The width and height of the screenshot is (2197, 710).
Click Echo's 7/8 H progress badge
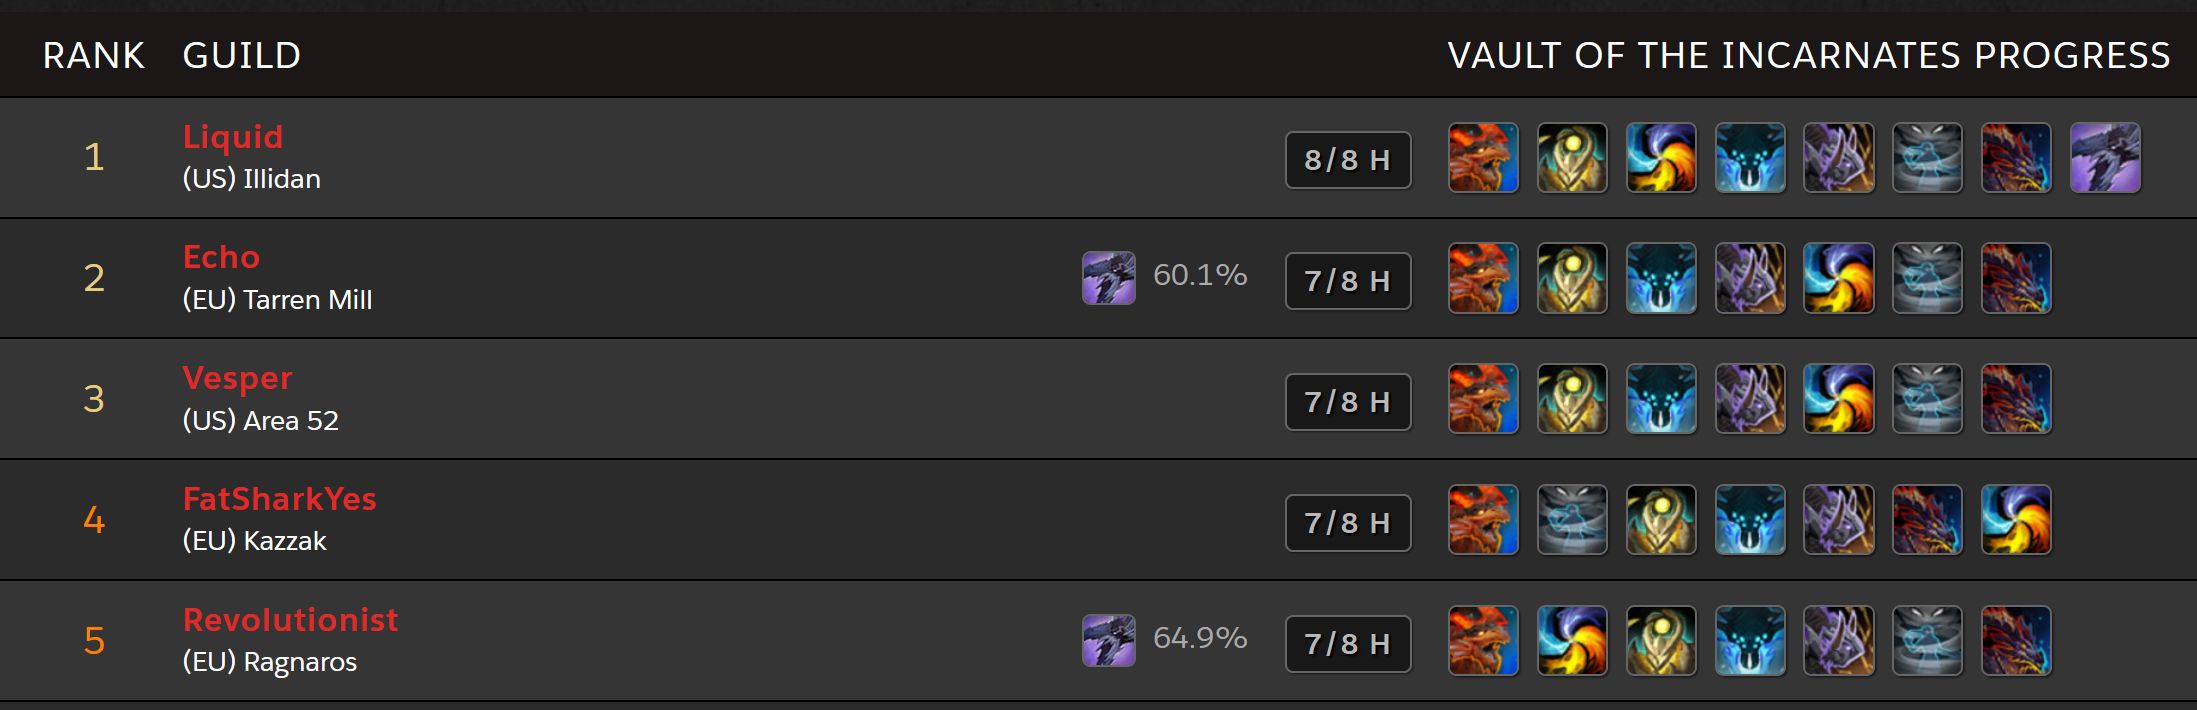[1348, 281]
